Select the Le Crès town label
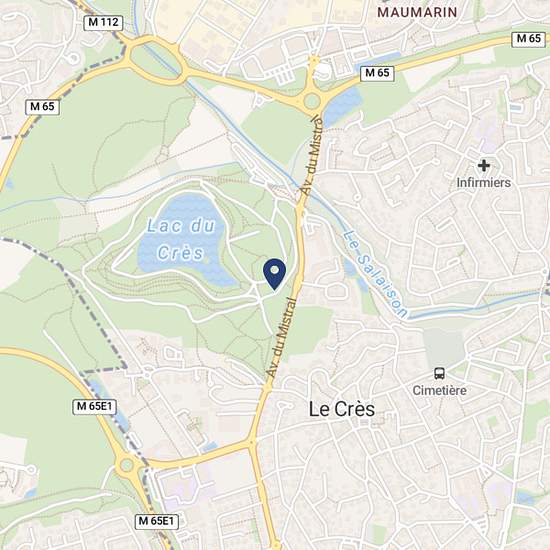 pos(342,409)
